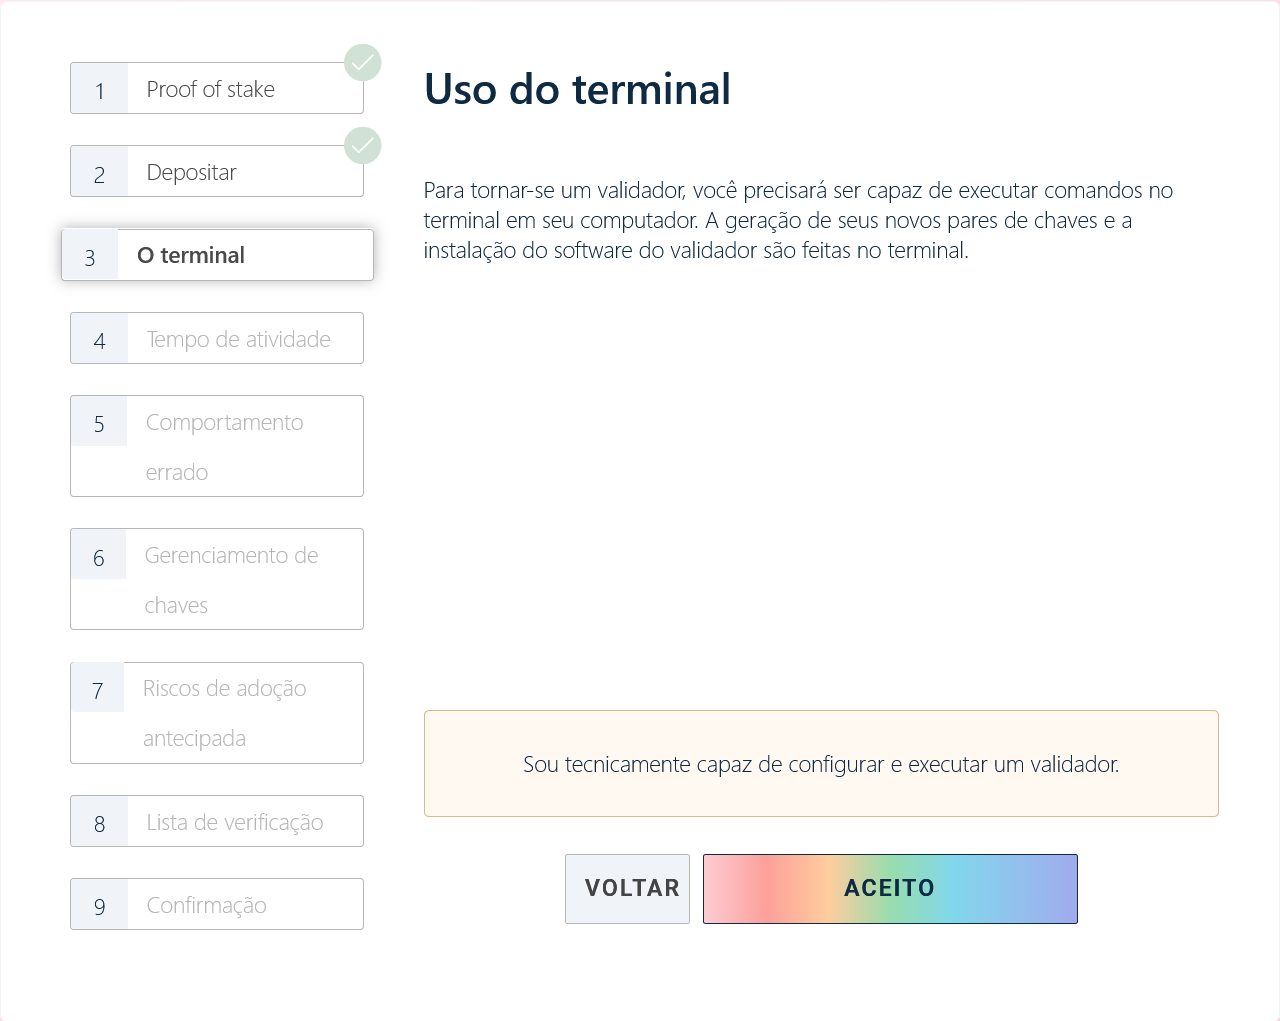Click the gradient-colored ACEITO control
This screenshot has height=1021, width=1280.
pos(890,888)
